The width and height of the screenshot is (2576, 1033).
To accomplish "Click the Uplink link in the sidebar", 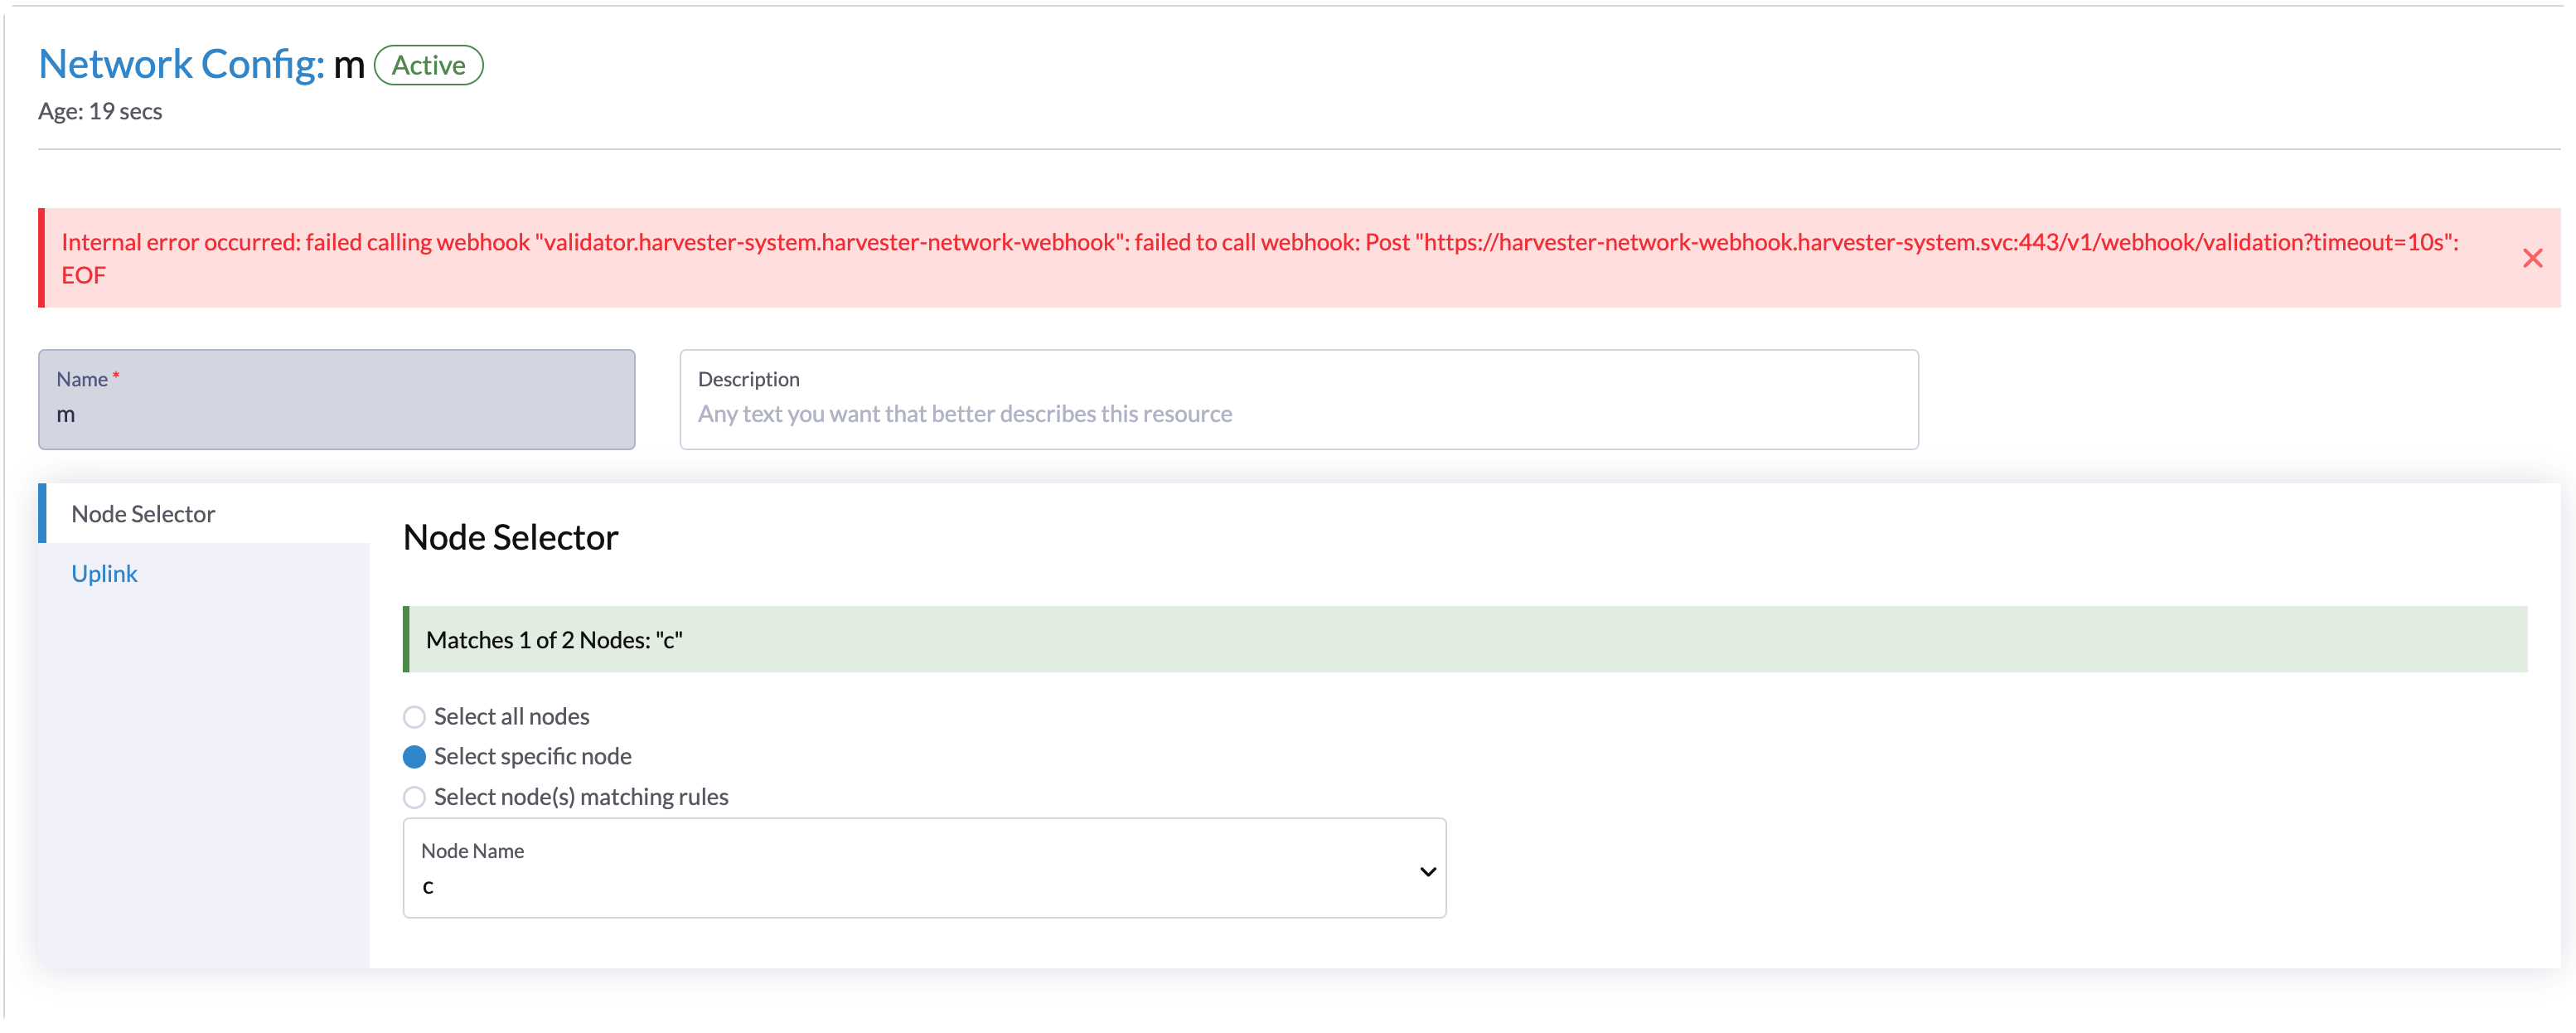I will [104, 573].
